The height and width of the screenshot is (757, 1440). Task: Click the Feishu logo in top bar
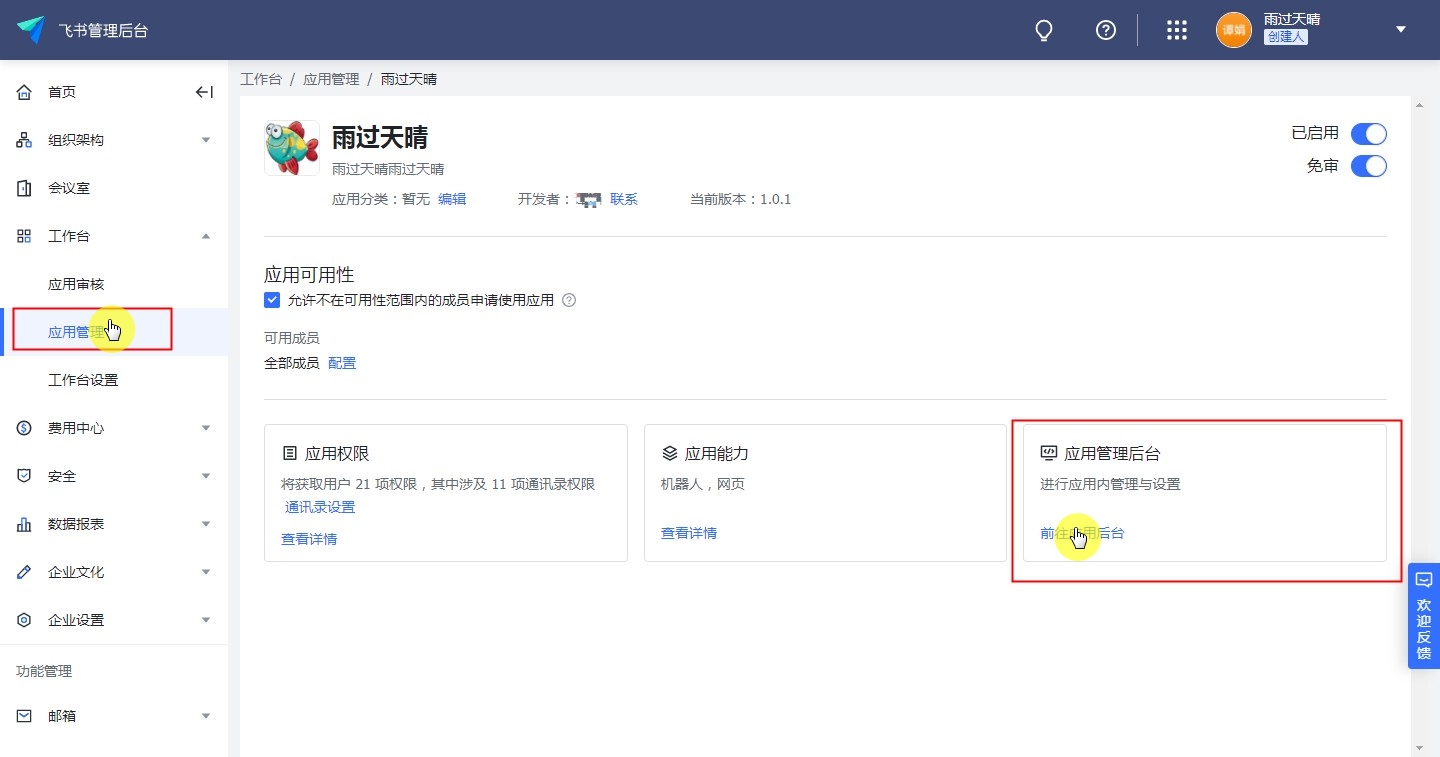pos(31,30)
